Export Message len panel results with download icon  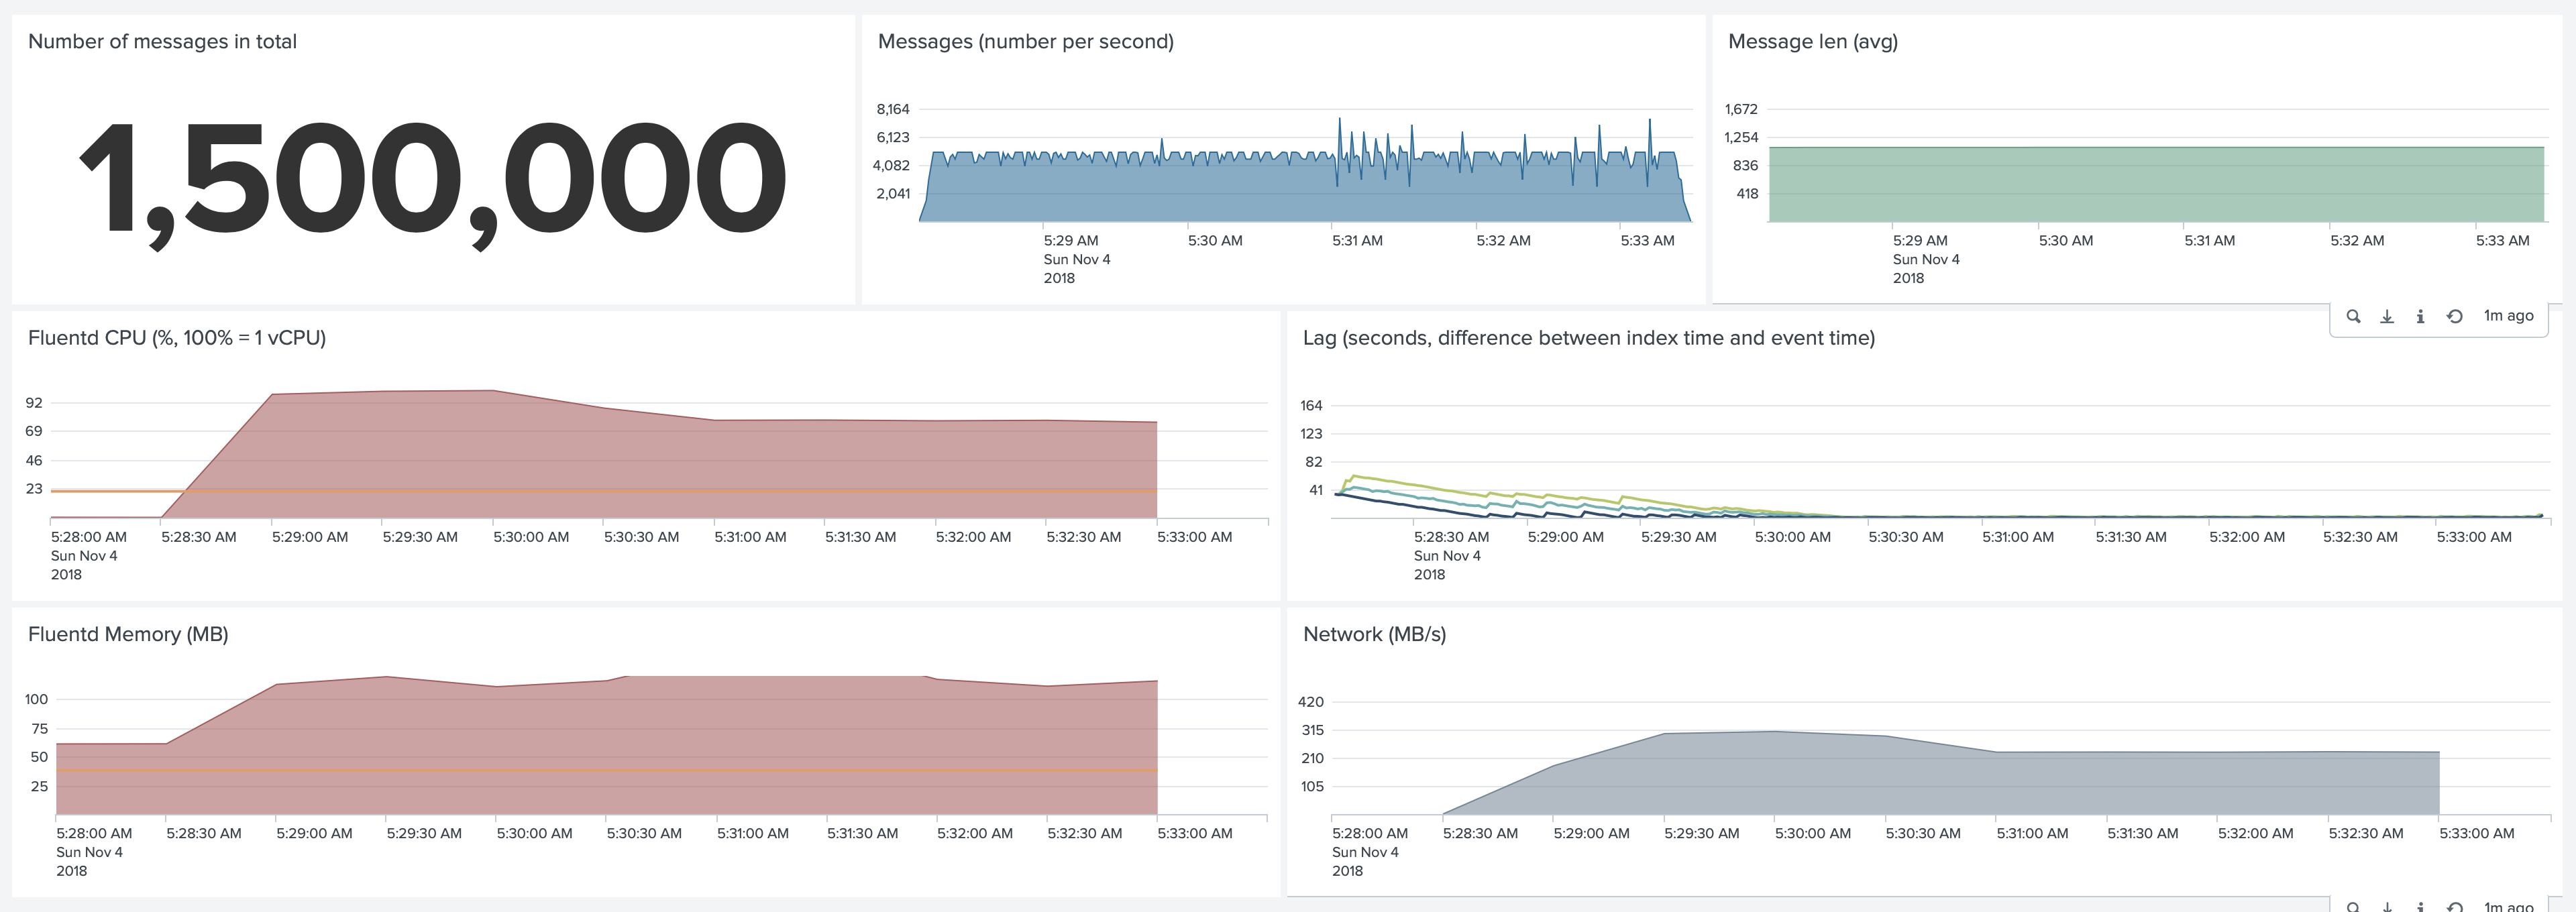2387,316
